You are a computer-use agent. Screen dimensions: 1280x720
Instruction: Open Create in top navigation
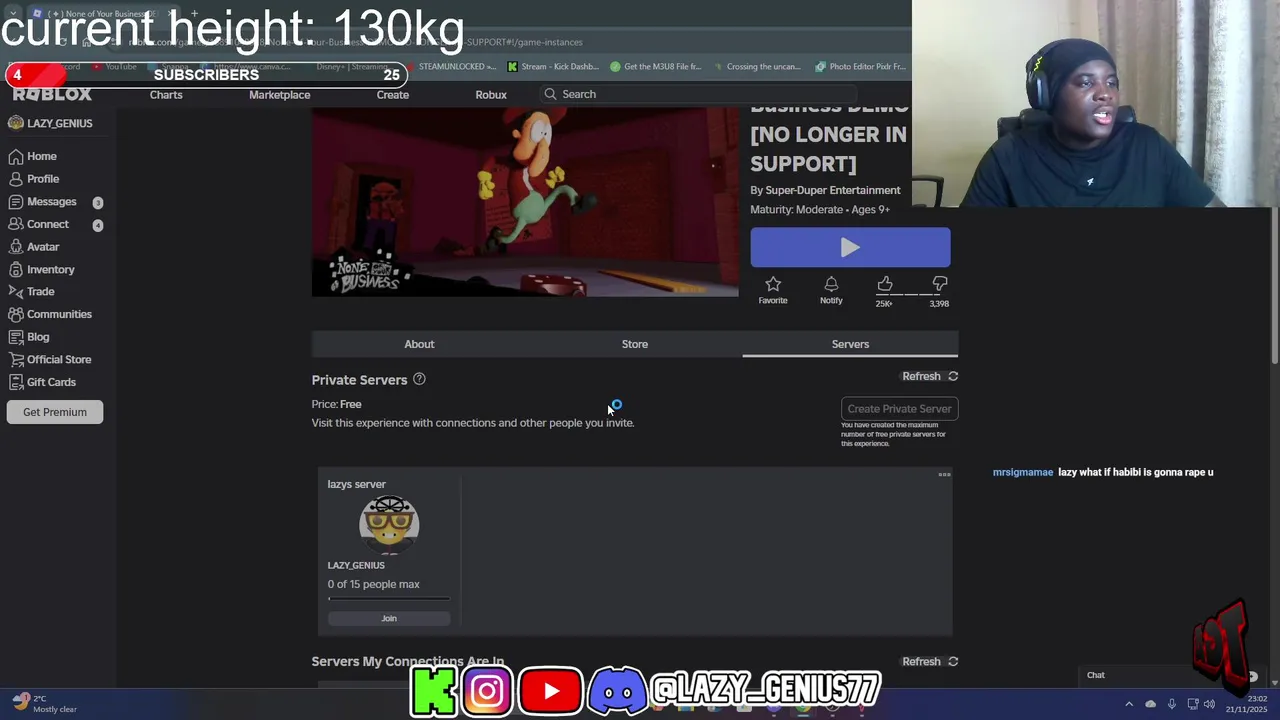pyautogui.click(x=393, y=95)
